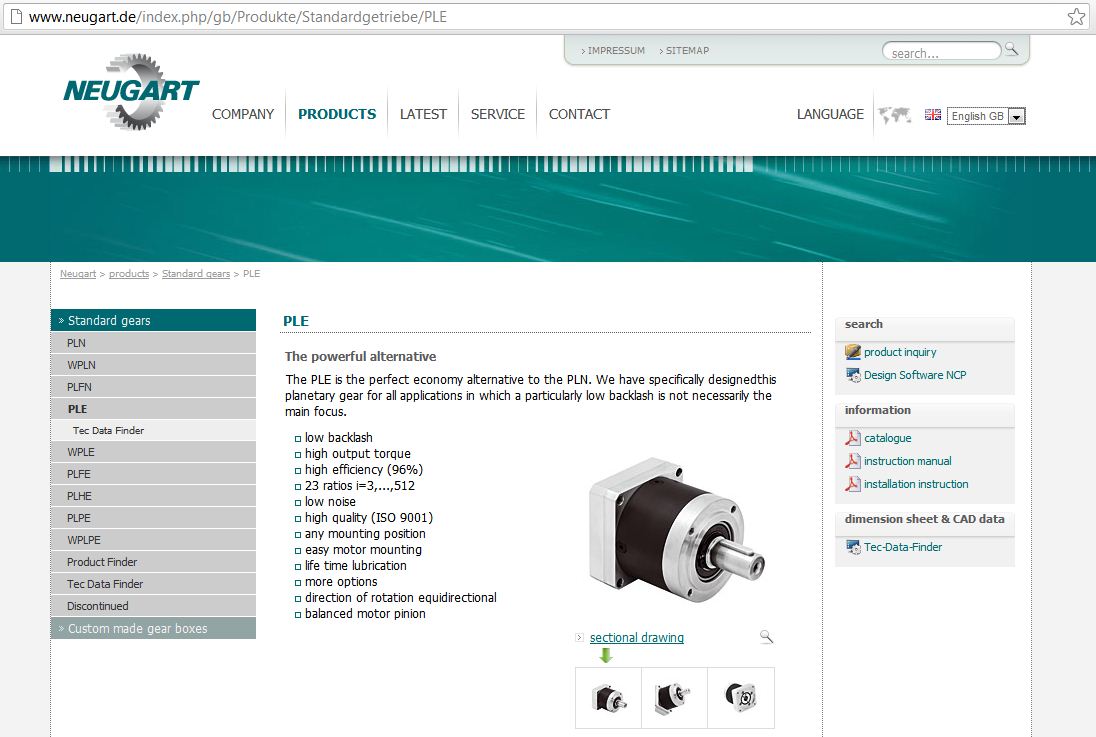The image size is (1096, 737).
Task: Open the PRODUCTS menu
Action: pyautogui.click(x=337, y=114)
